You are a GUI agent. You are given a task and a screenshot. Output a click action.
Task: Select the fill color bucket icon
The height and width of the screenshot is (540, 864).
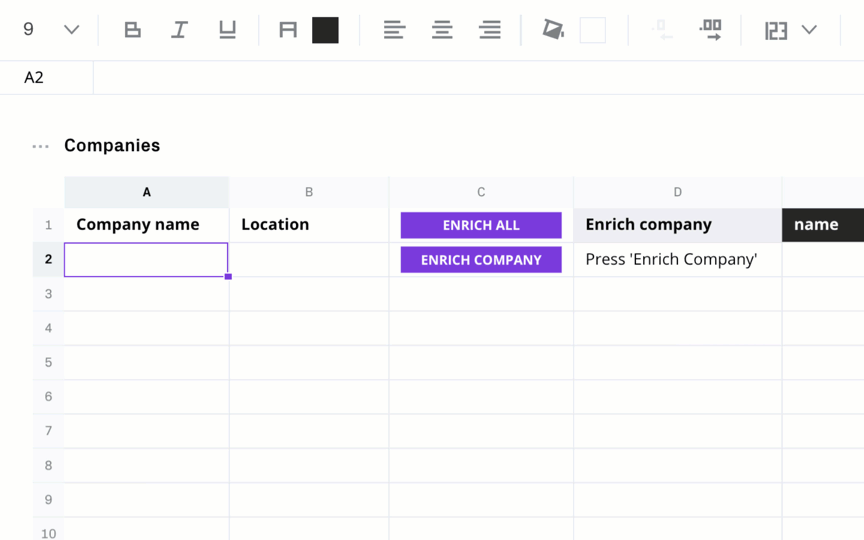point(553,30)
